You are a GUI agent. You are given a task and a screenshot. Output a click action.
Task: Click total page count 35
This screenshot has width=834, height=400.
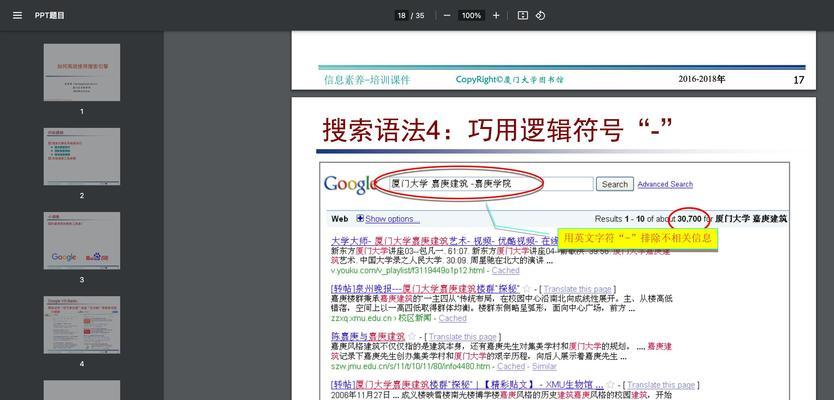[420, 15]
